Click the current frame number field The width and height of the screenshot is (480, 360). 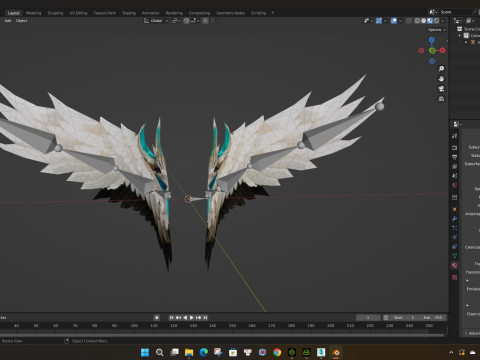tap(368, 318)
